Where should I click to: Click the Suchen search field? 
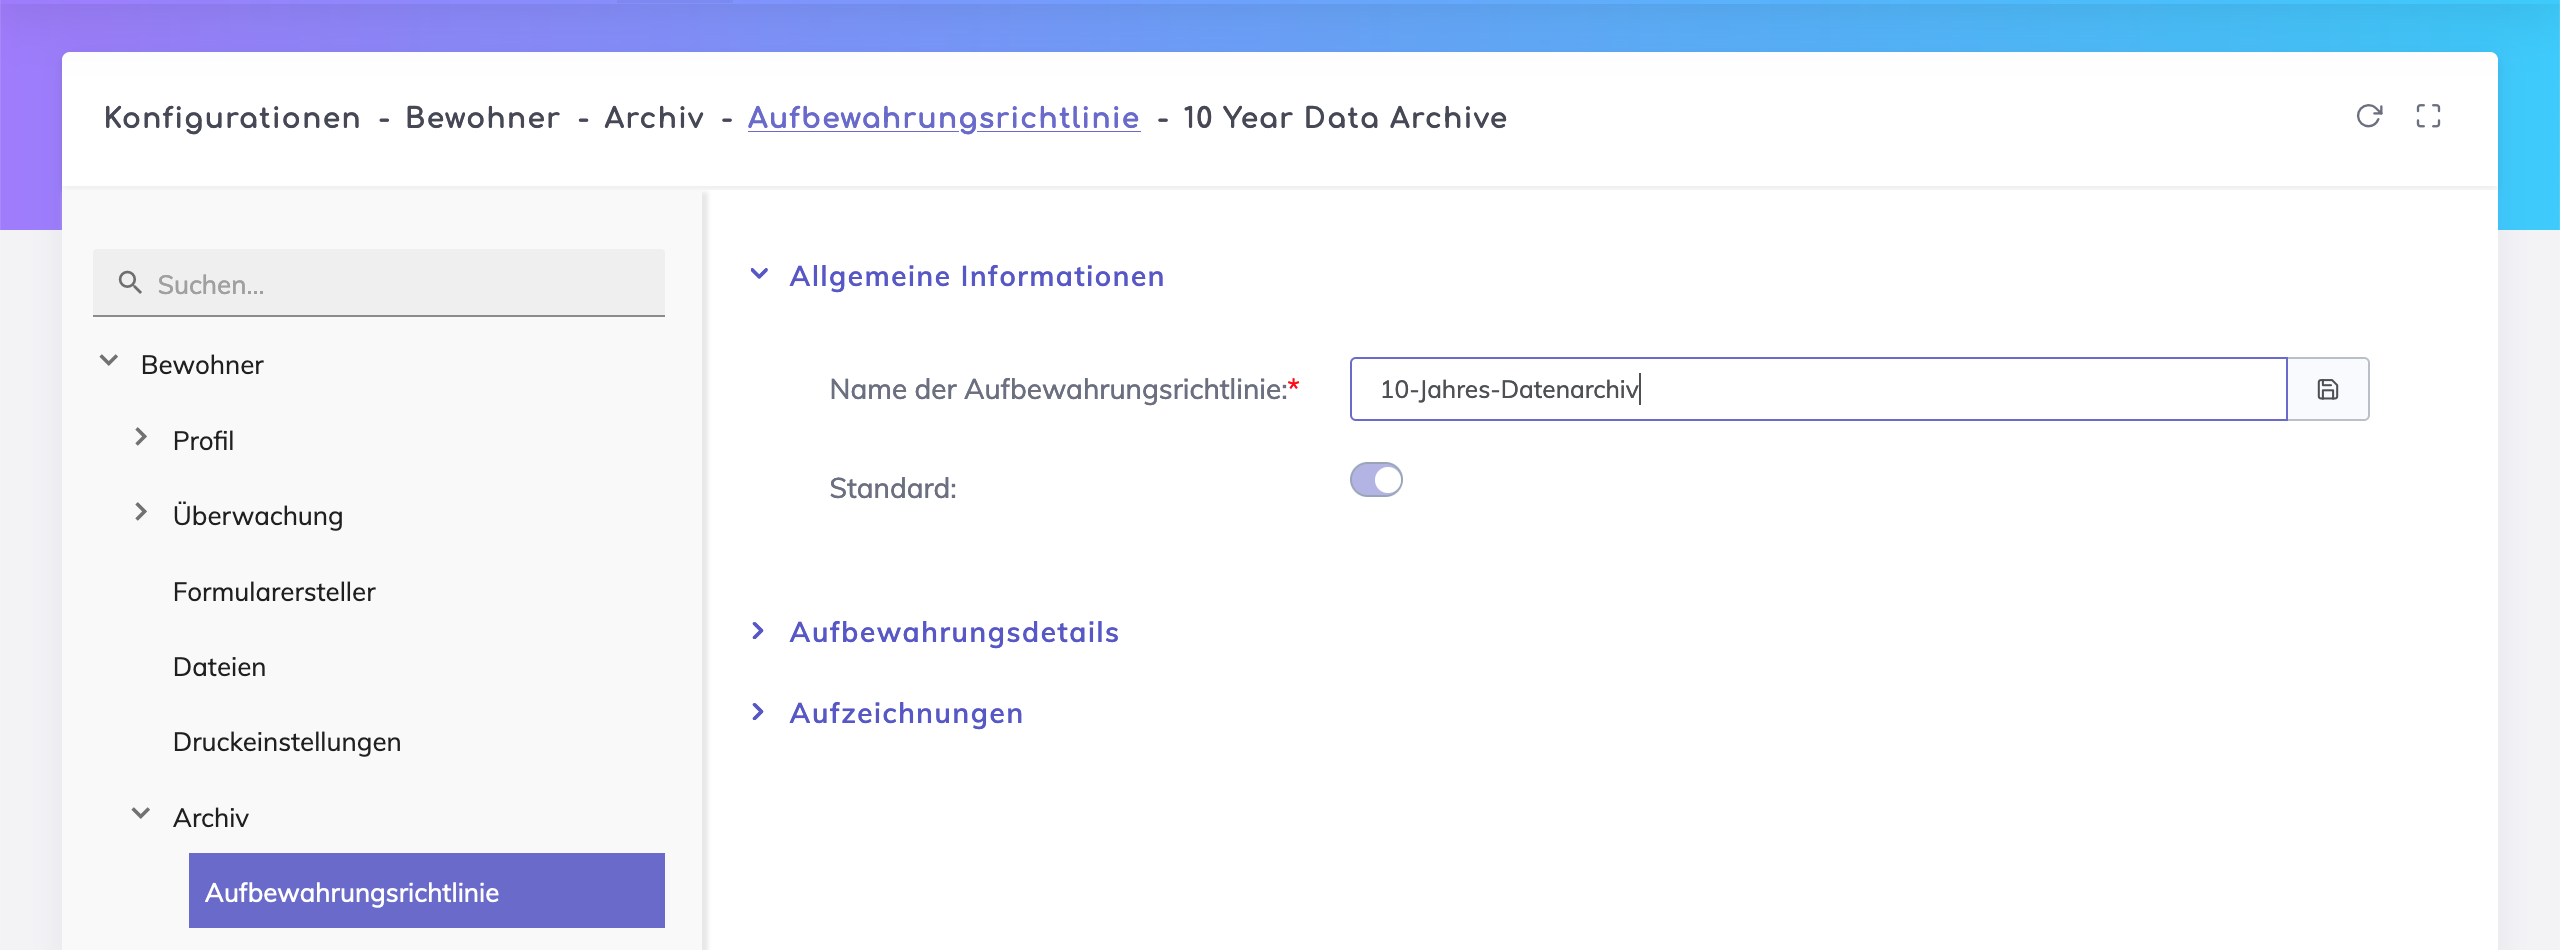400,284
